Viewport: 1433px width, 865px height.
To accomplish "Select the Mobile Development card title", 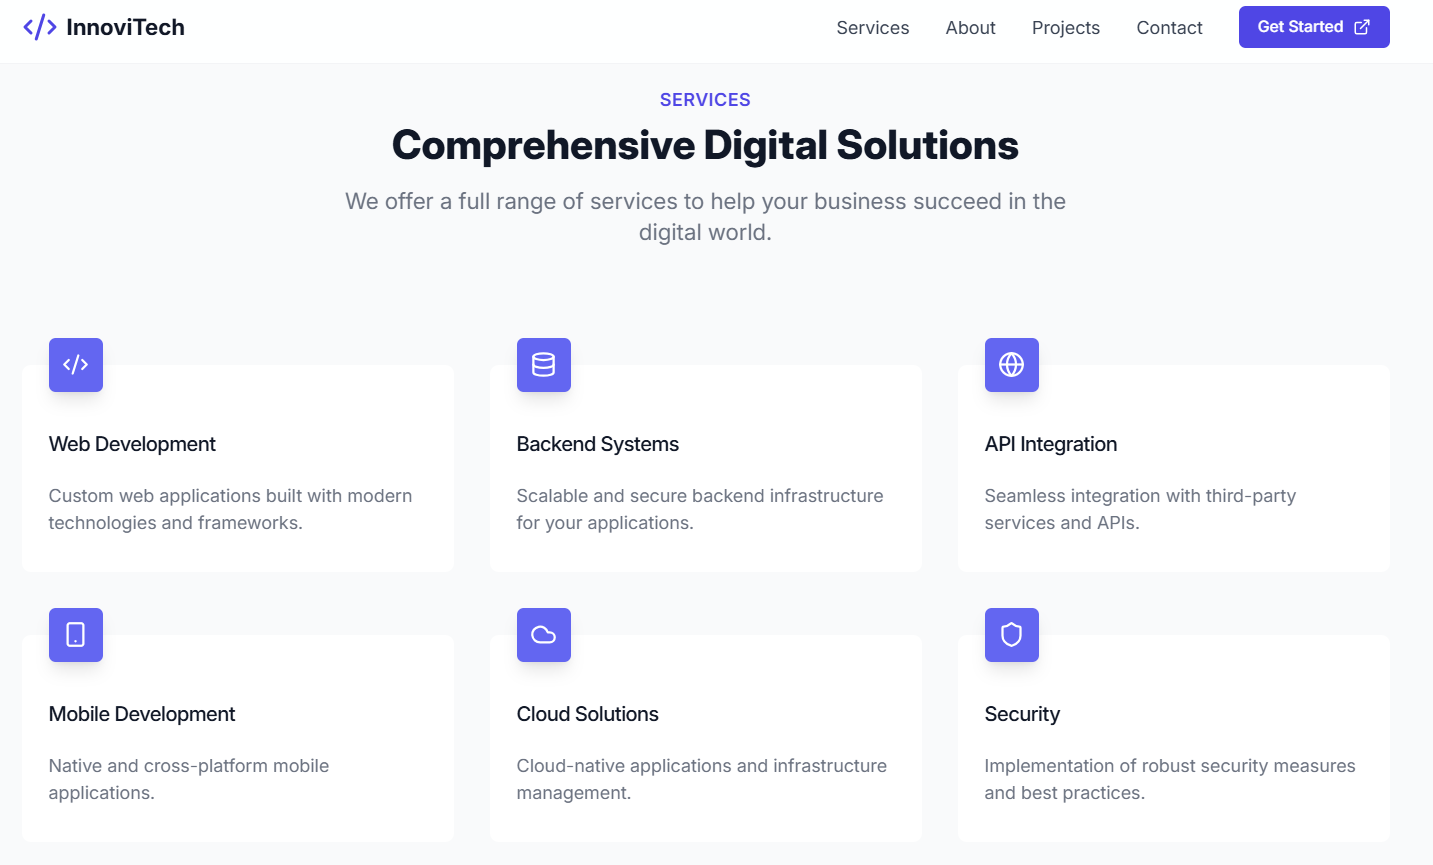I will pyautogui.click(x=142, y=714).
